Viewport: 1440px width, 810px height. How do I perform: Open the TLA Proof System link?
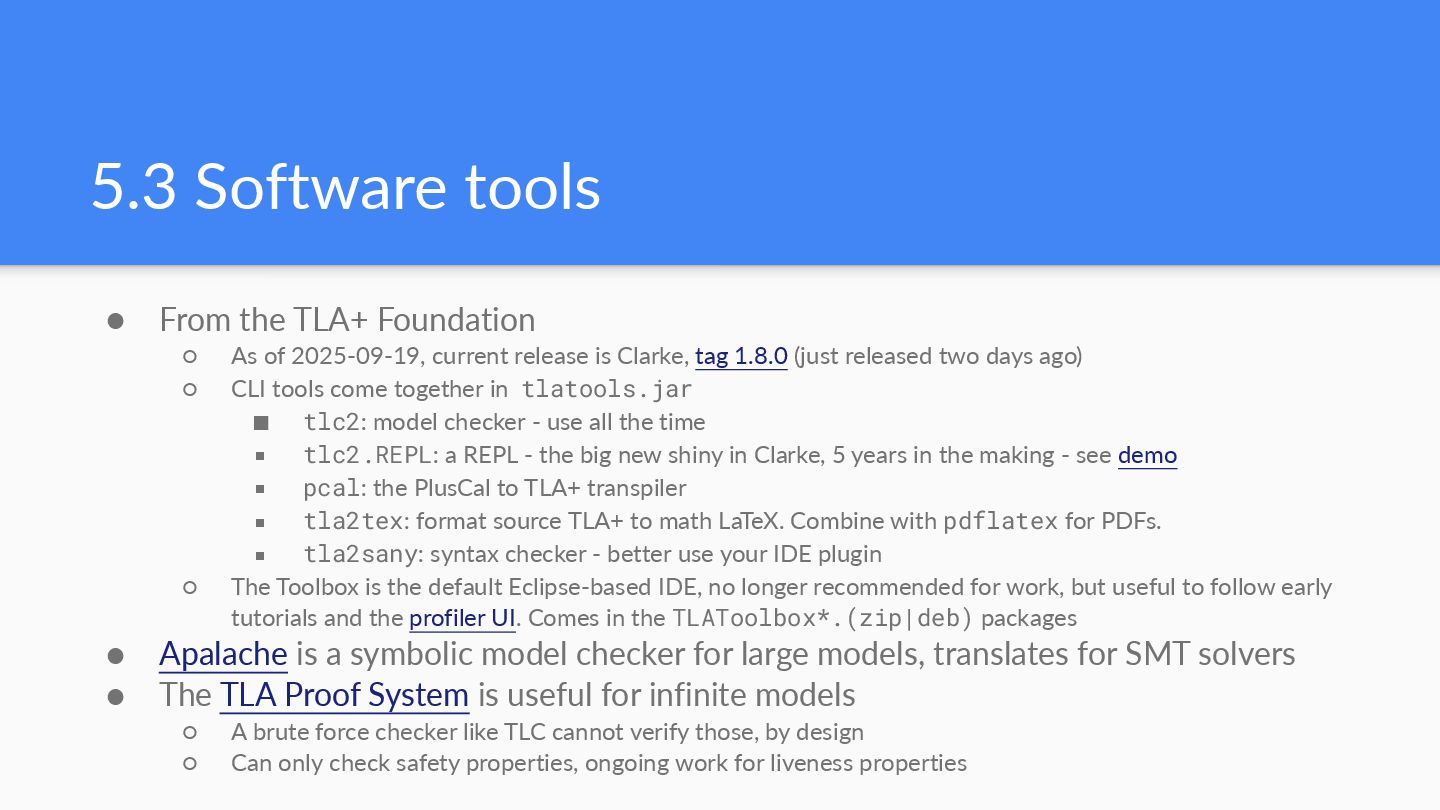tap(344, 694)
